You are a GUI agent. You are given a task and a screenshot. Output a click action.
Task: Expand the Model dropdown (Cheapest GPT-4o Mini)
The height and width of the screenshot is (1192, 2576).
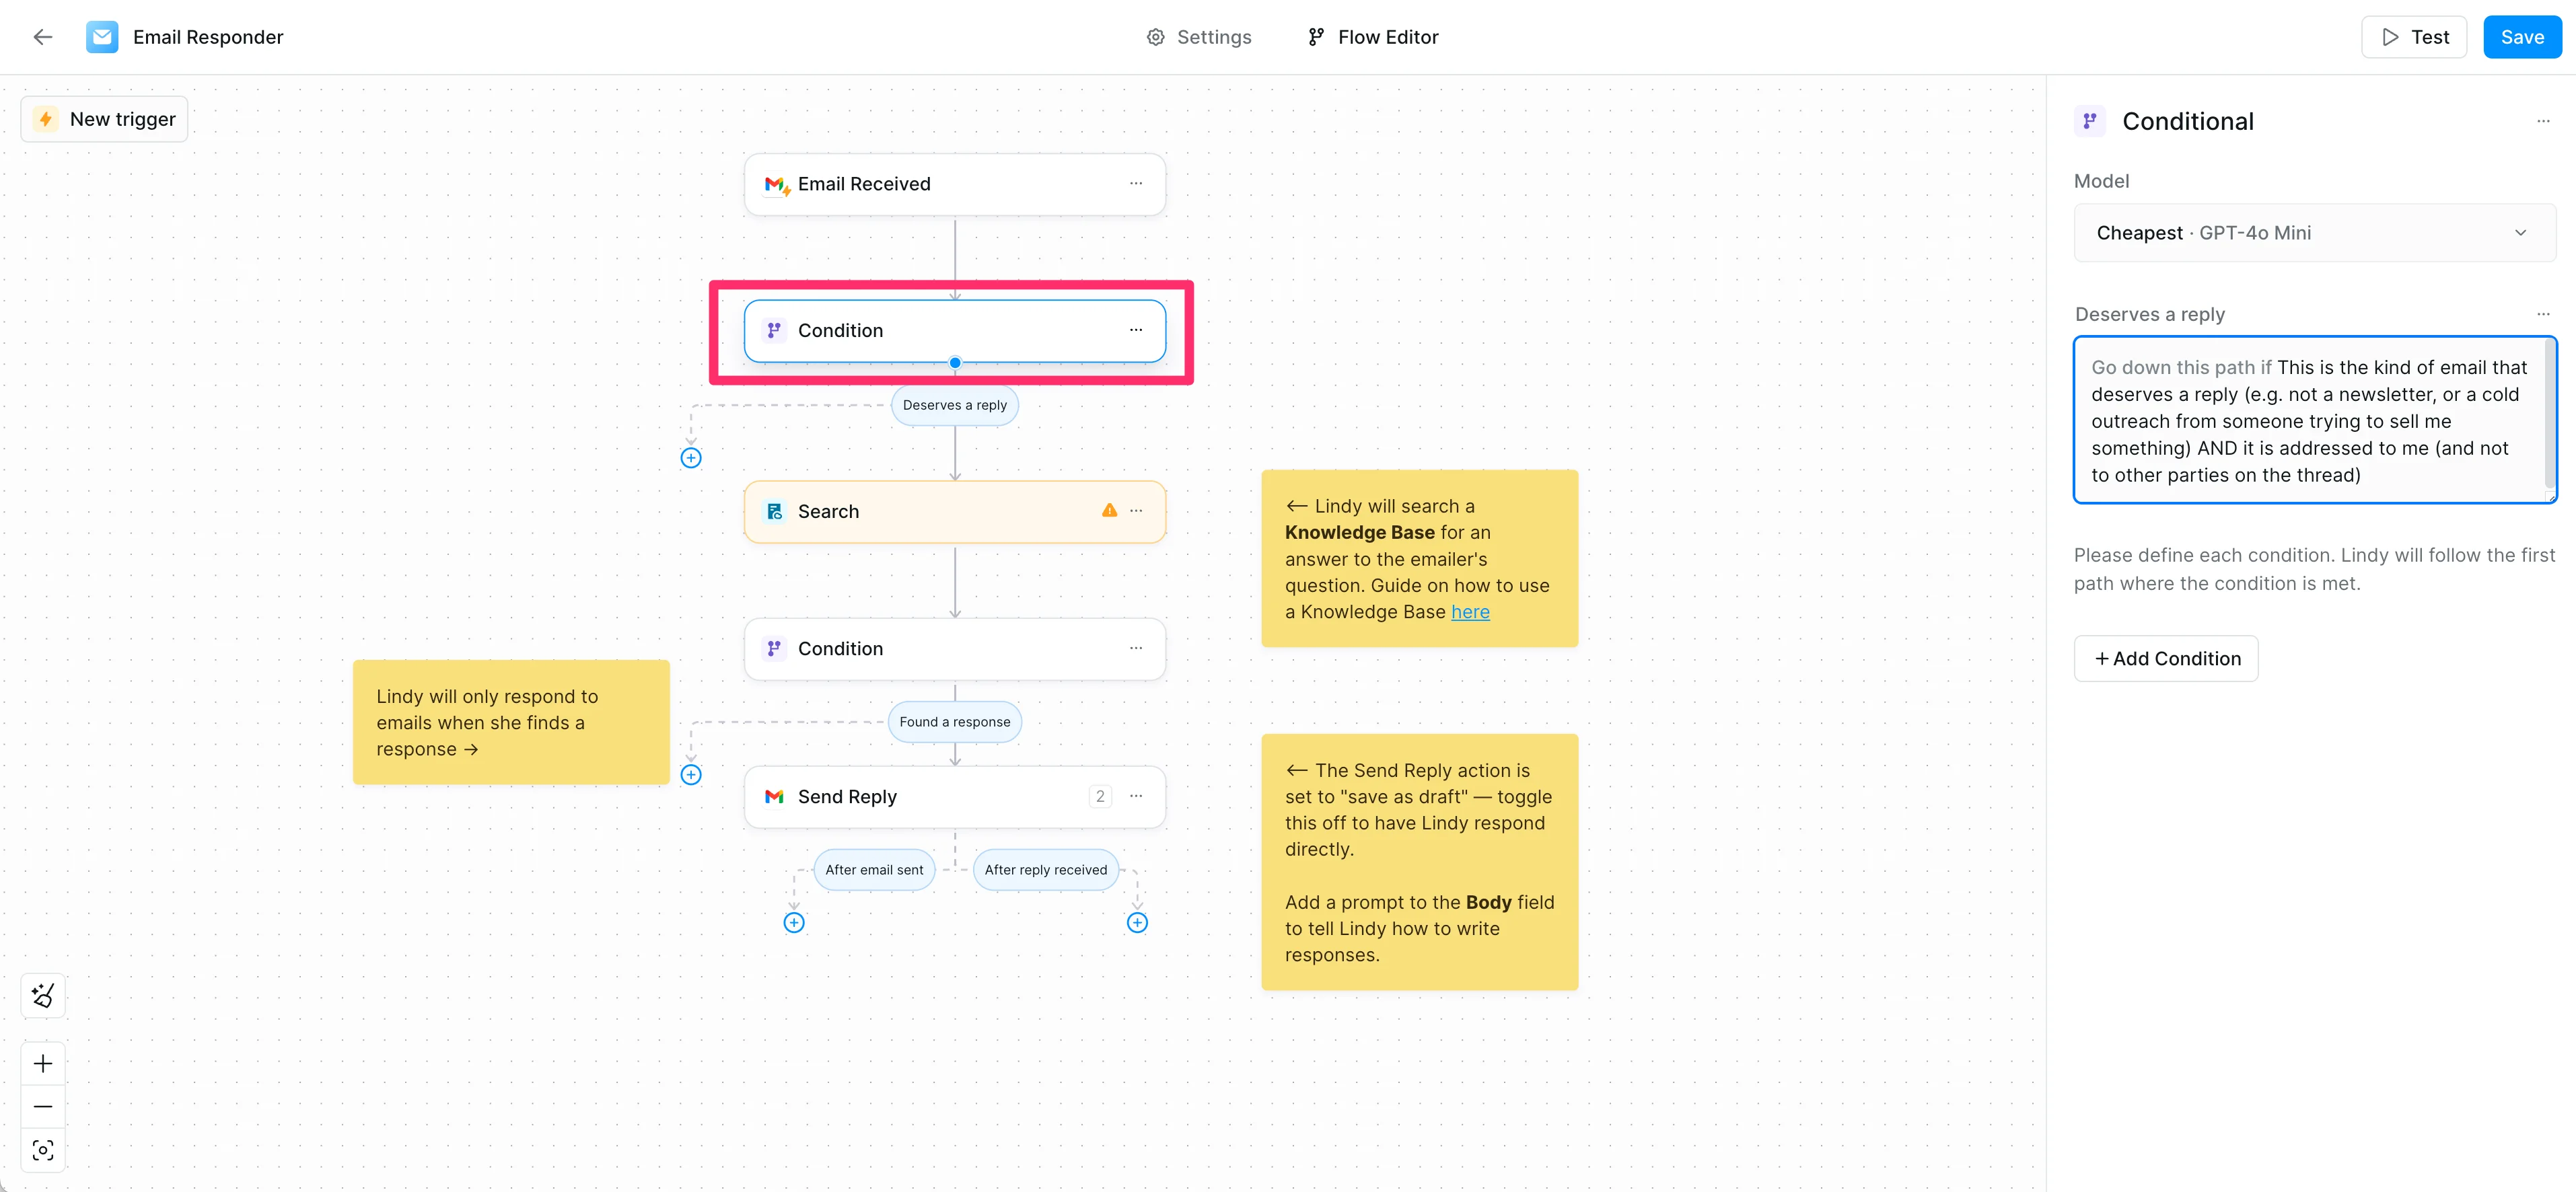2314,233
